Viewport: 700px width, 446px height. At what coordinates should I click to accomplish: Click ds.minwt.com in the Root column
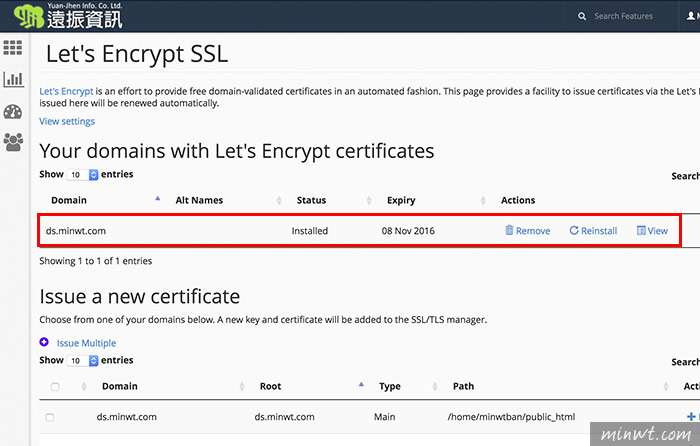(284, 417)
